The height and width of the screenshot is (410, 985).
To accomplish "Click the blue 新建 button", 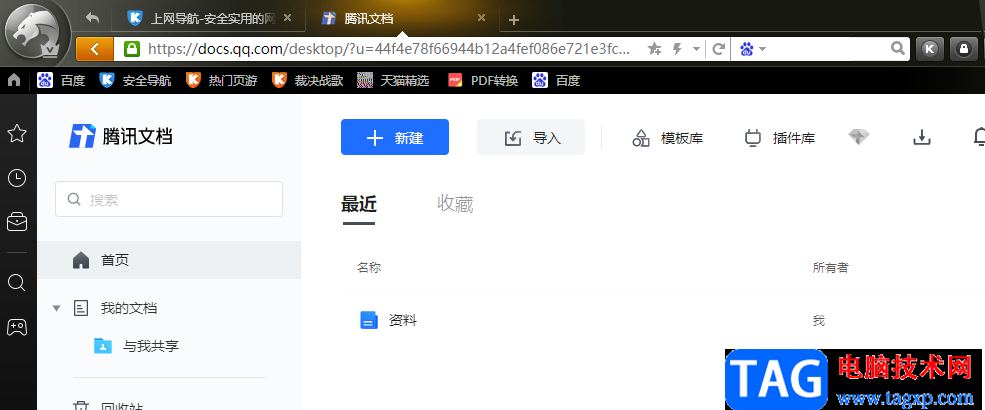I will [395, 137].
